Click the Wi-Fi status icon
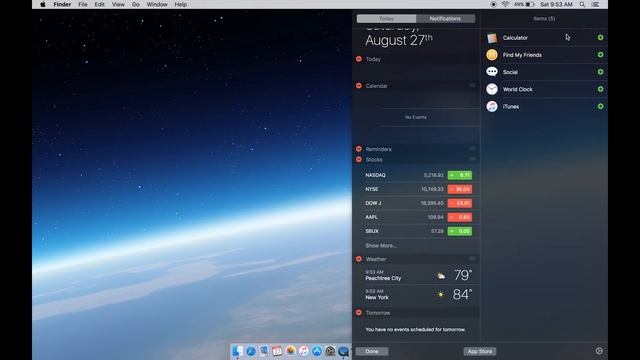Image resolution: width=640 pixels, height=360 pixels. pyautogui.click(x=505, y=4)
